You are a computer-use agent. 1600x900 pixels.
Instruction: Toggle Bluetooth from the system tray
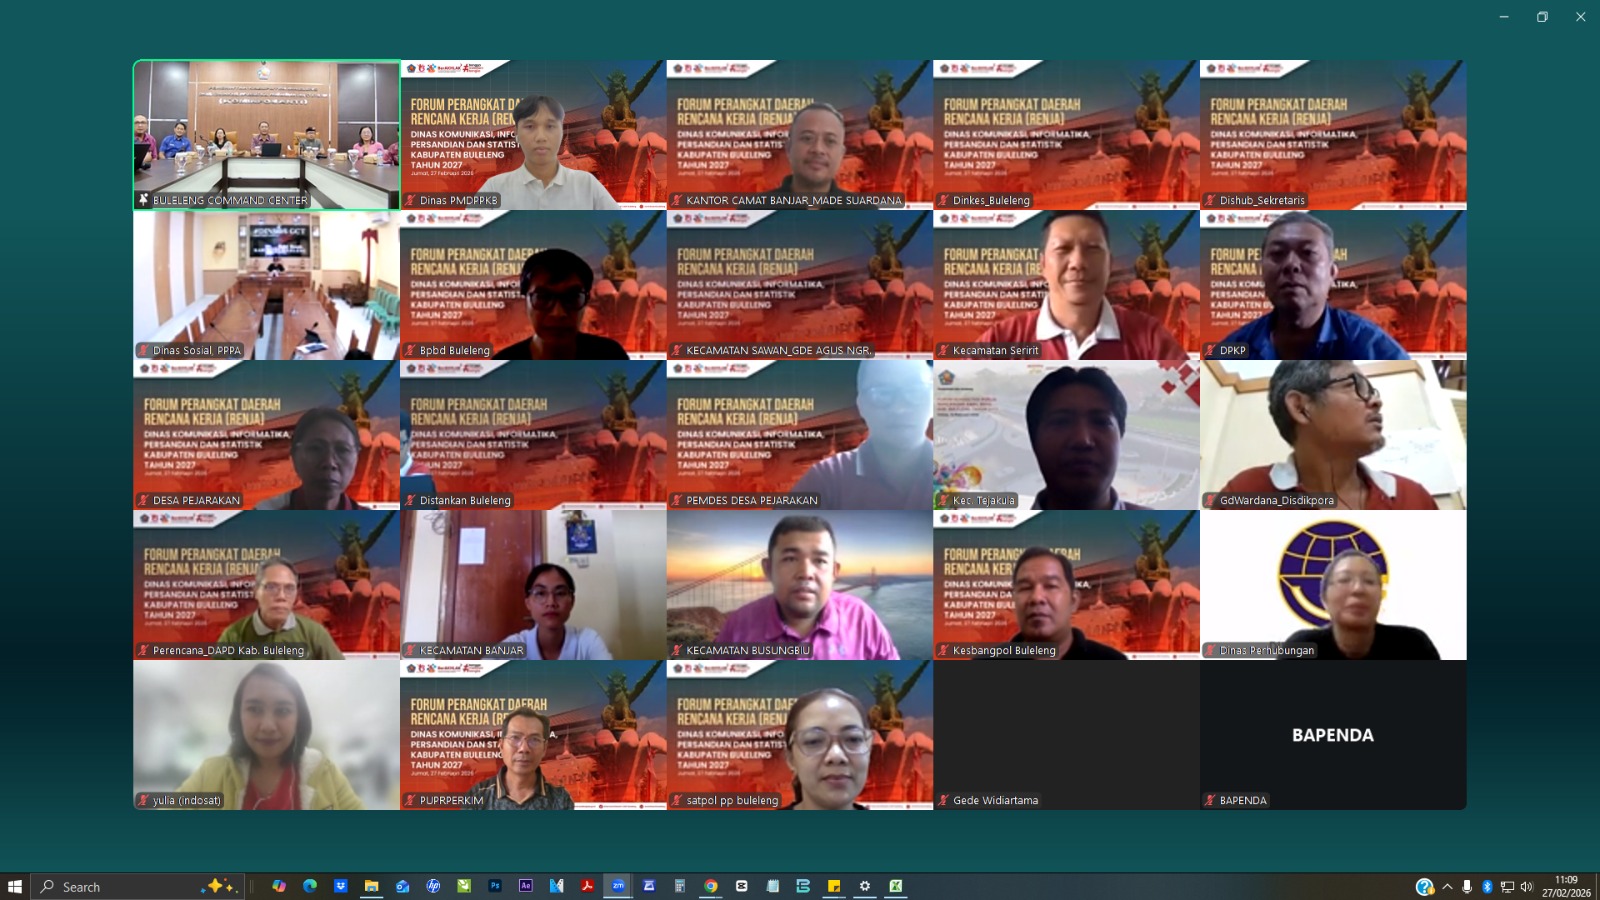[x=1487, y=887]
